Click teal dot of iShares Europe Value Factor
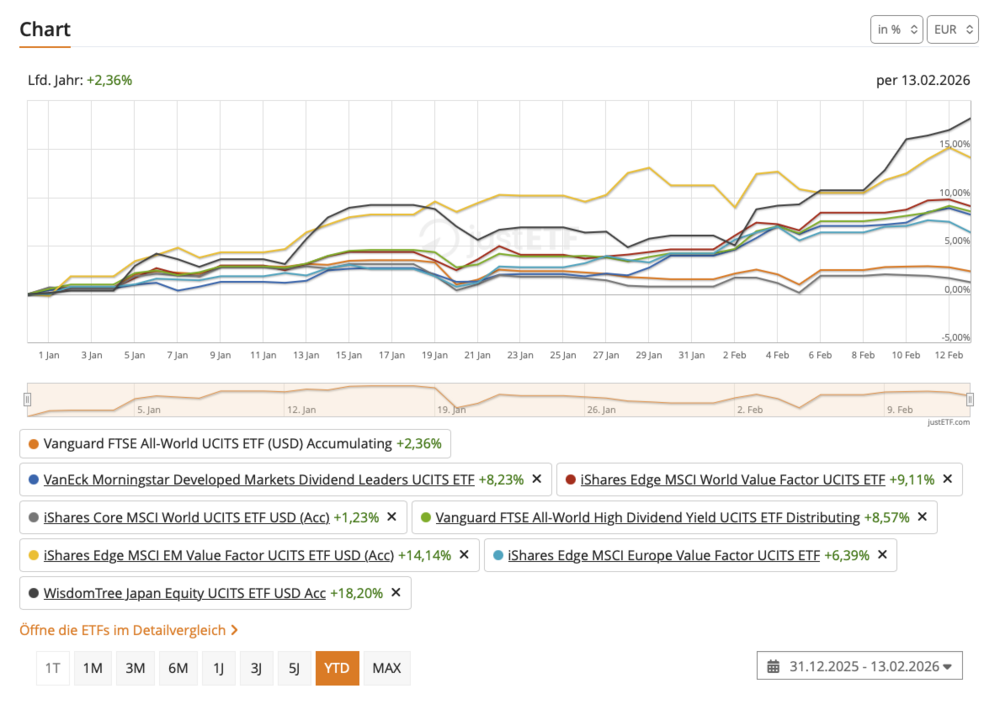 [x=497, y=556]
